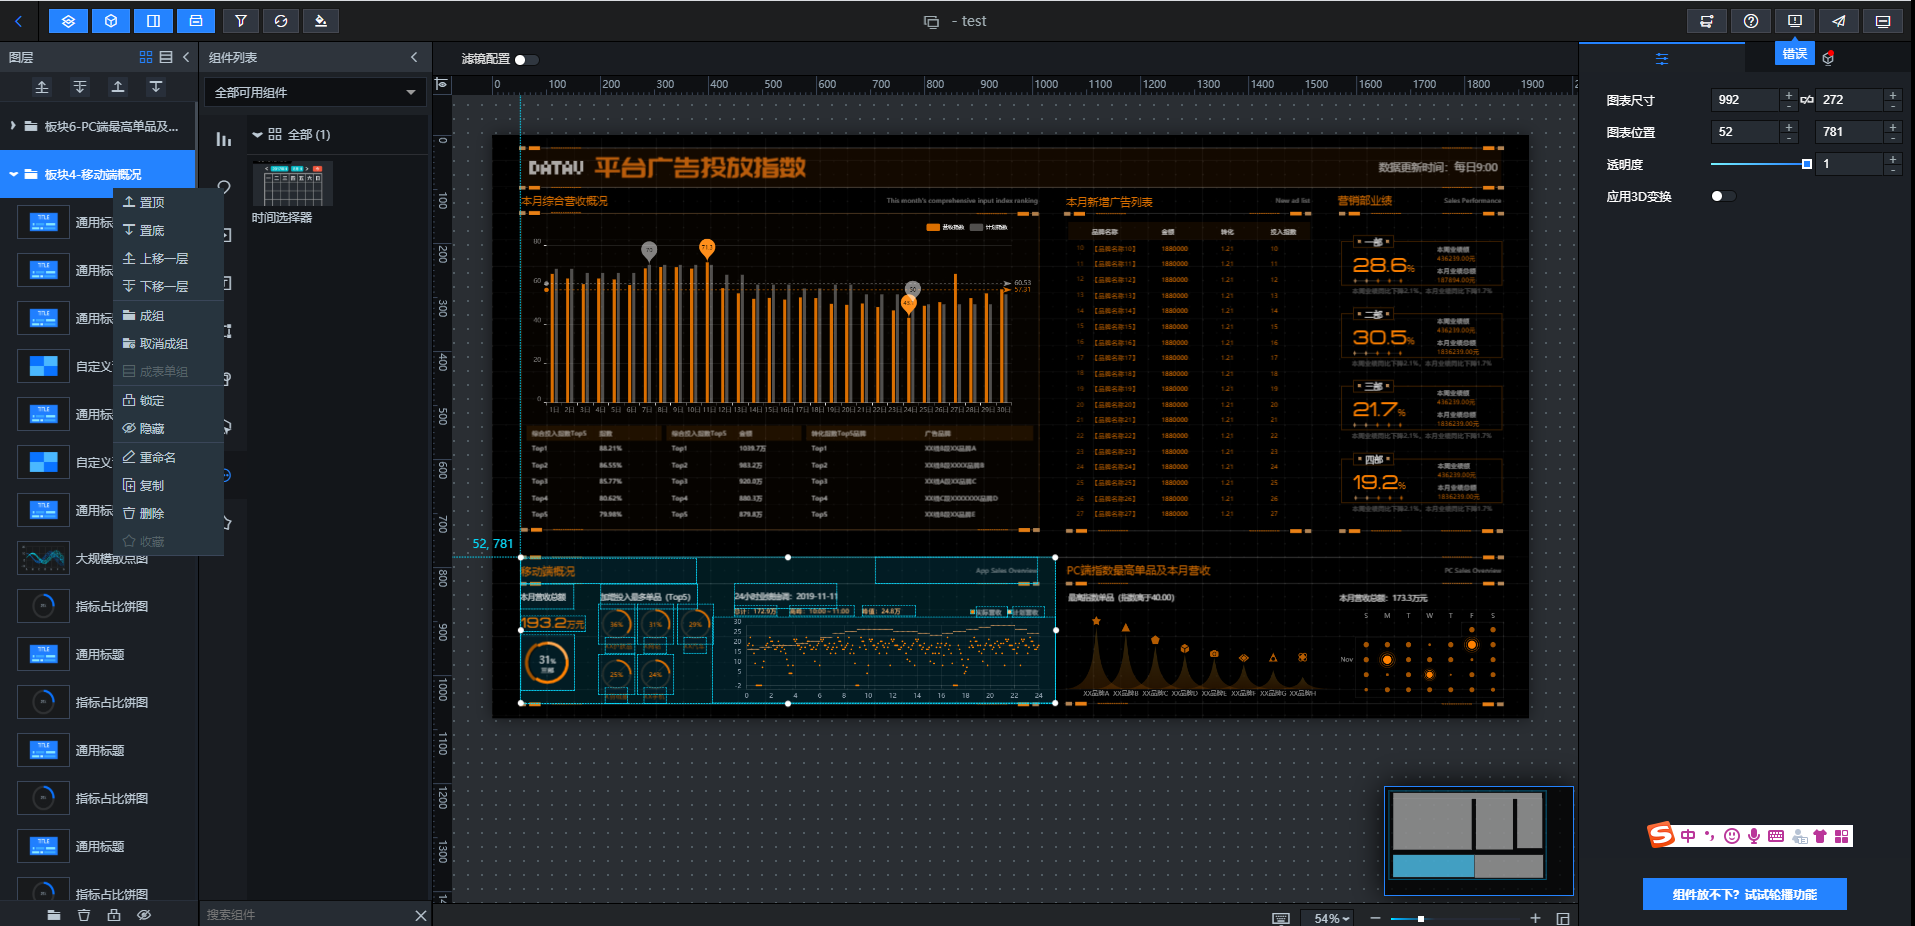Switch to settings sliders tab
Screen dimensions: 1915x926
pos(1662,58)
